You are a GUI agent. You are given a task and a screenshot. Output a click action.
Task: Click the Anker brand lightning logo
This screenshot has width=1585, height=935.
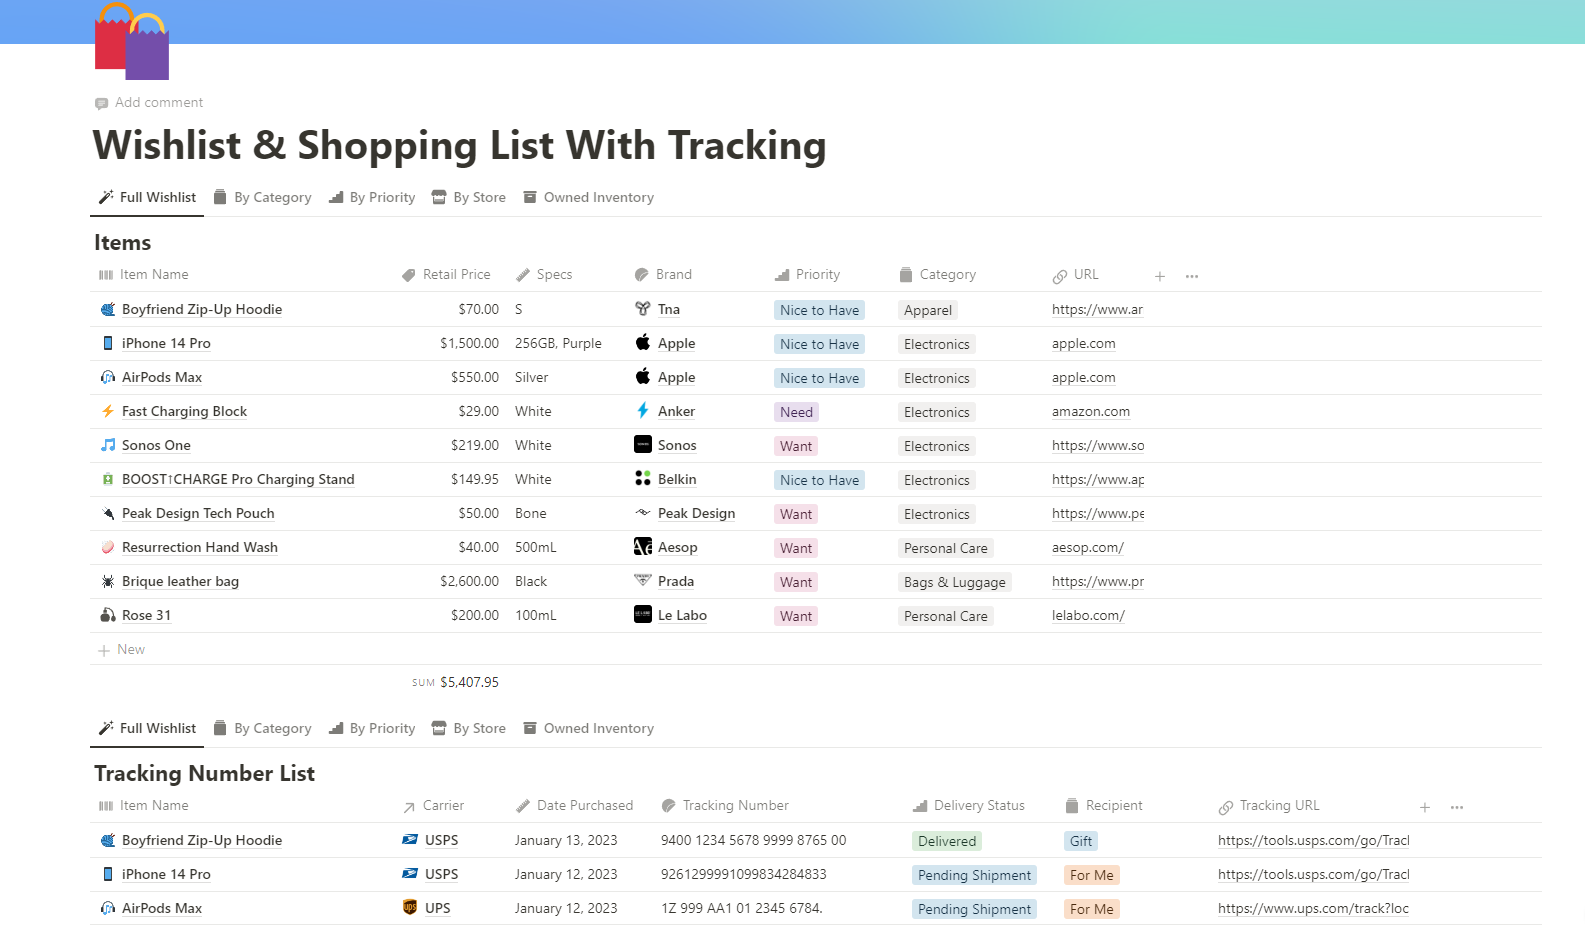[x=643, y=411]
